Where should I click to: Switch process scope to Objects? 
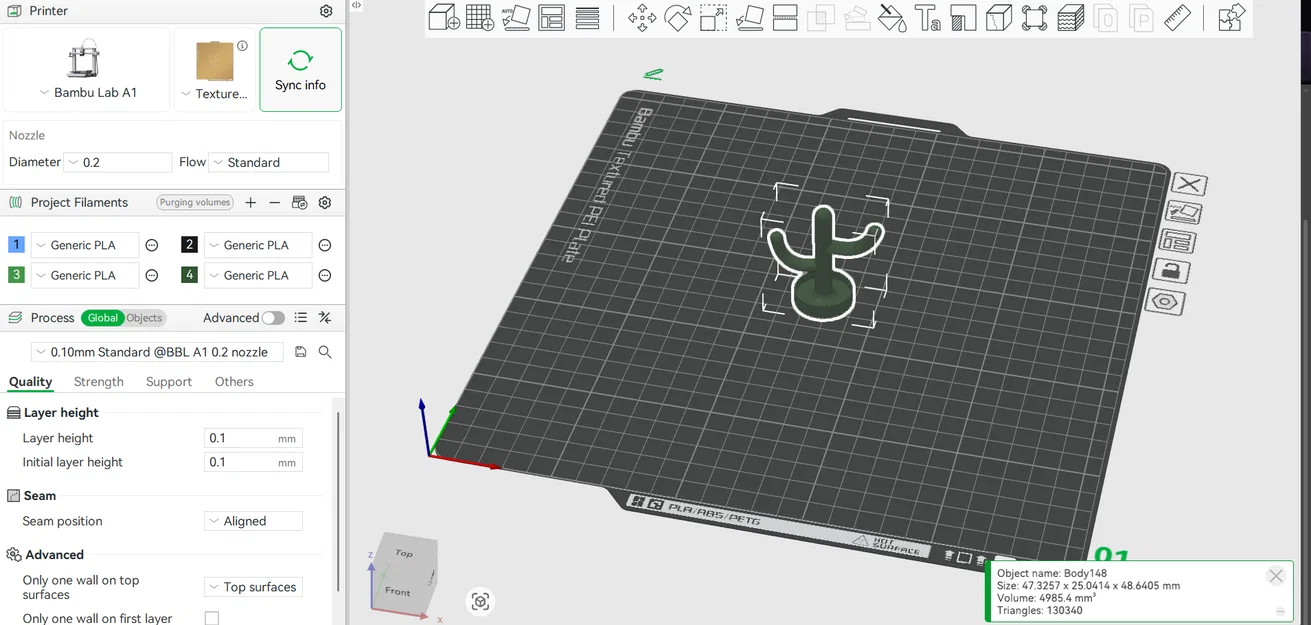tap(144, 318)
